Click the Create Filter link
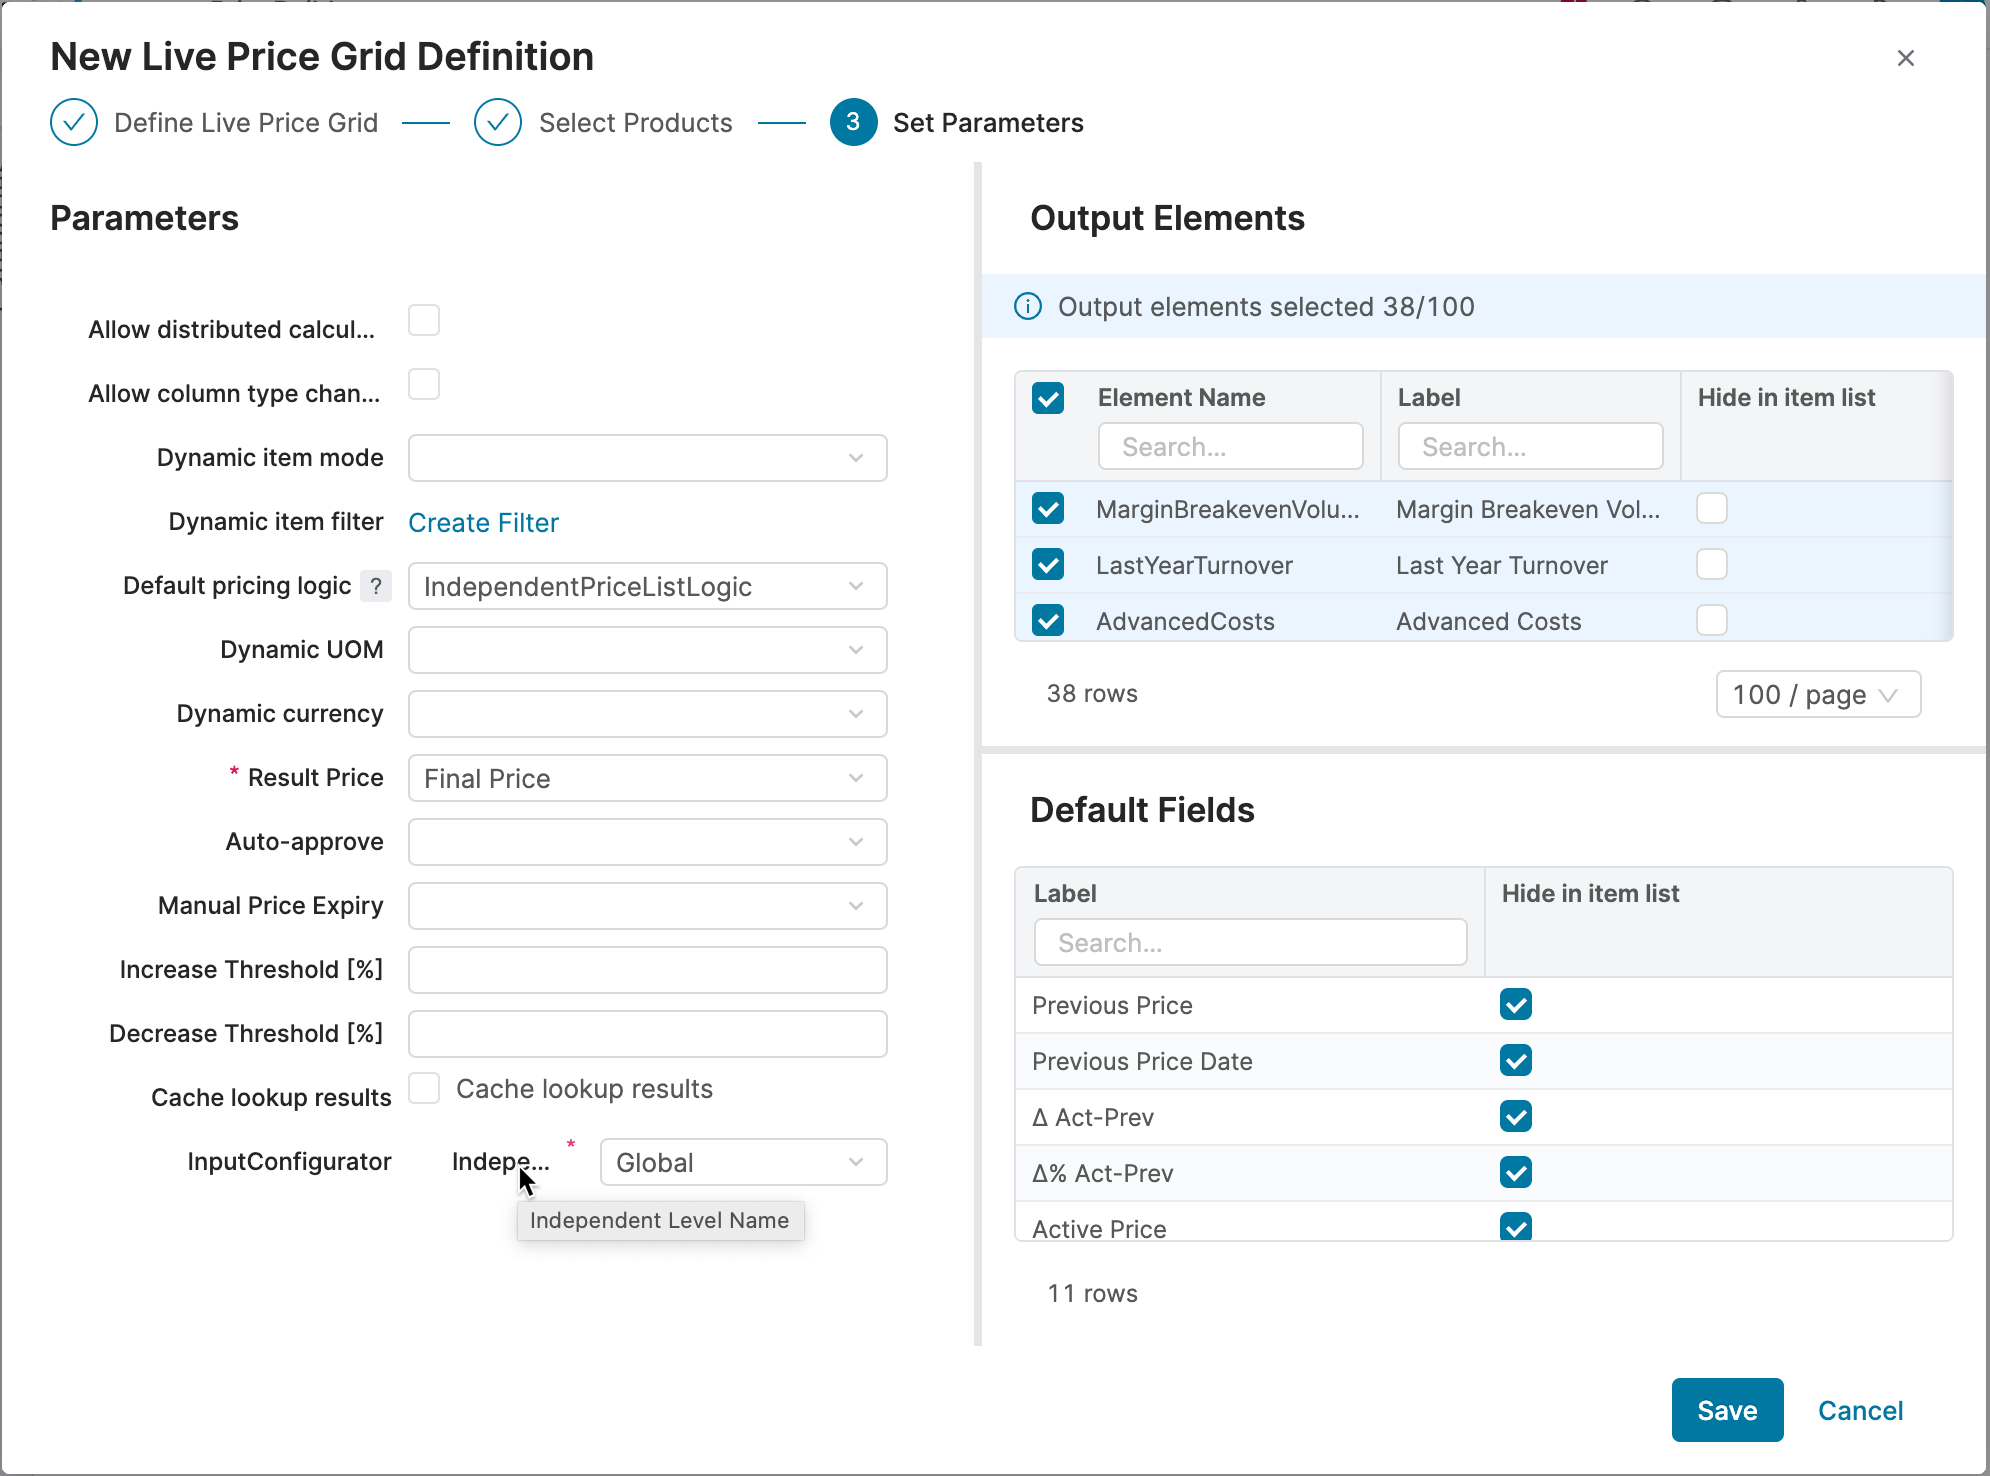The image size is (1990, 1476). click(483, 522)
